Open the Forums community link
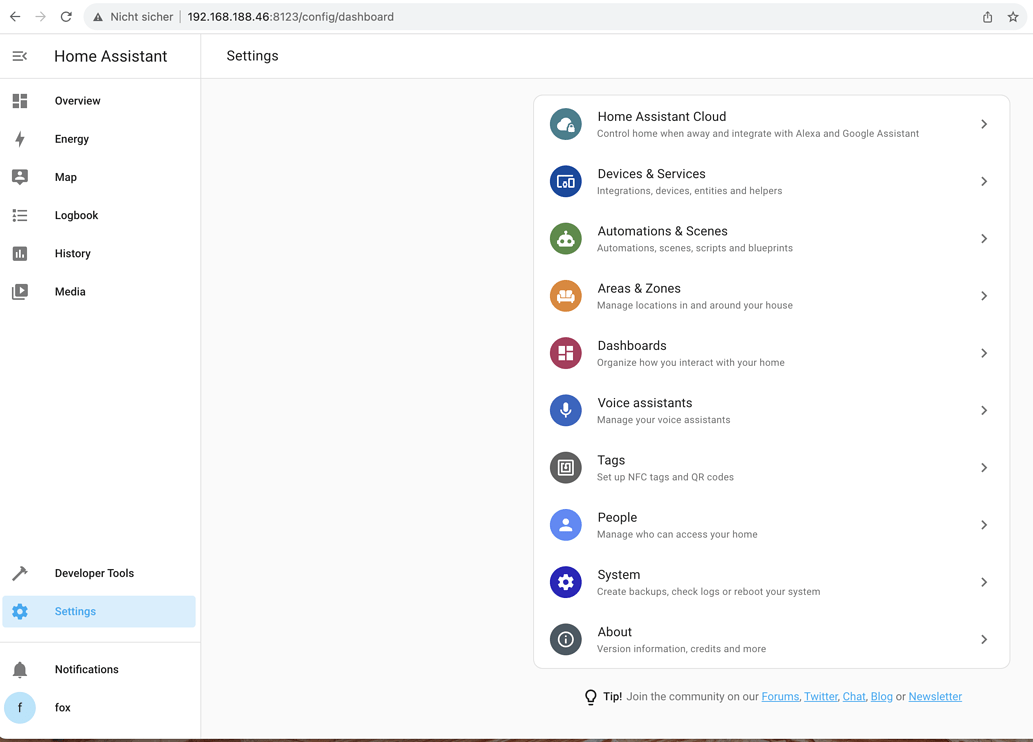This screenshot has width=1033, height=742. 780,696
